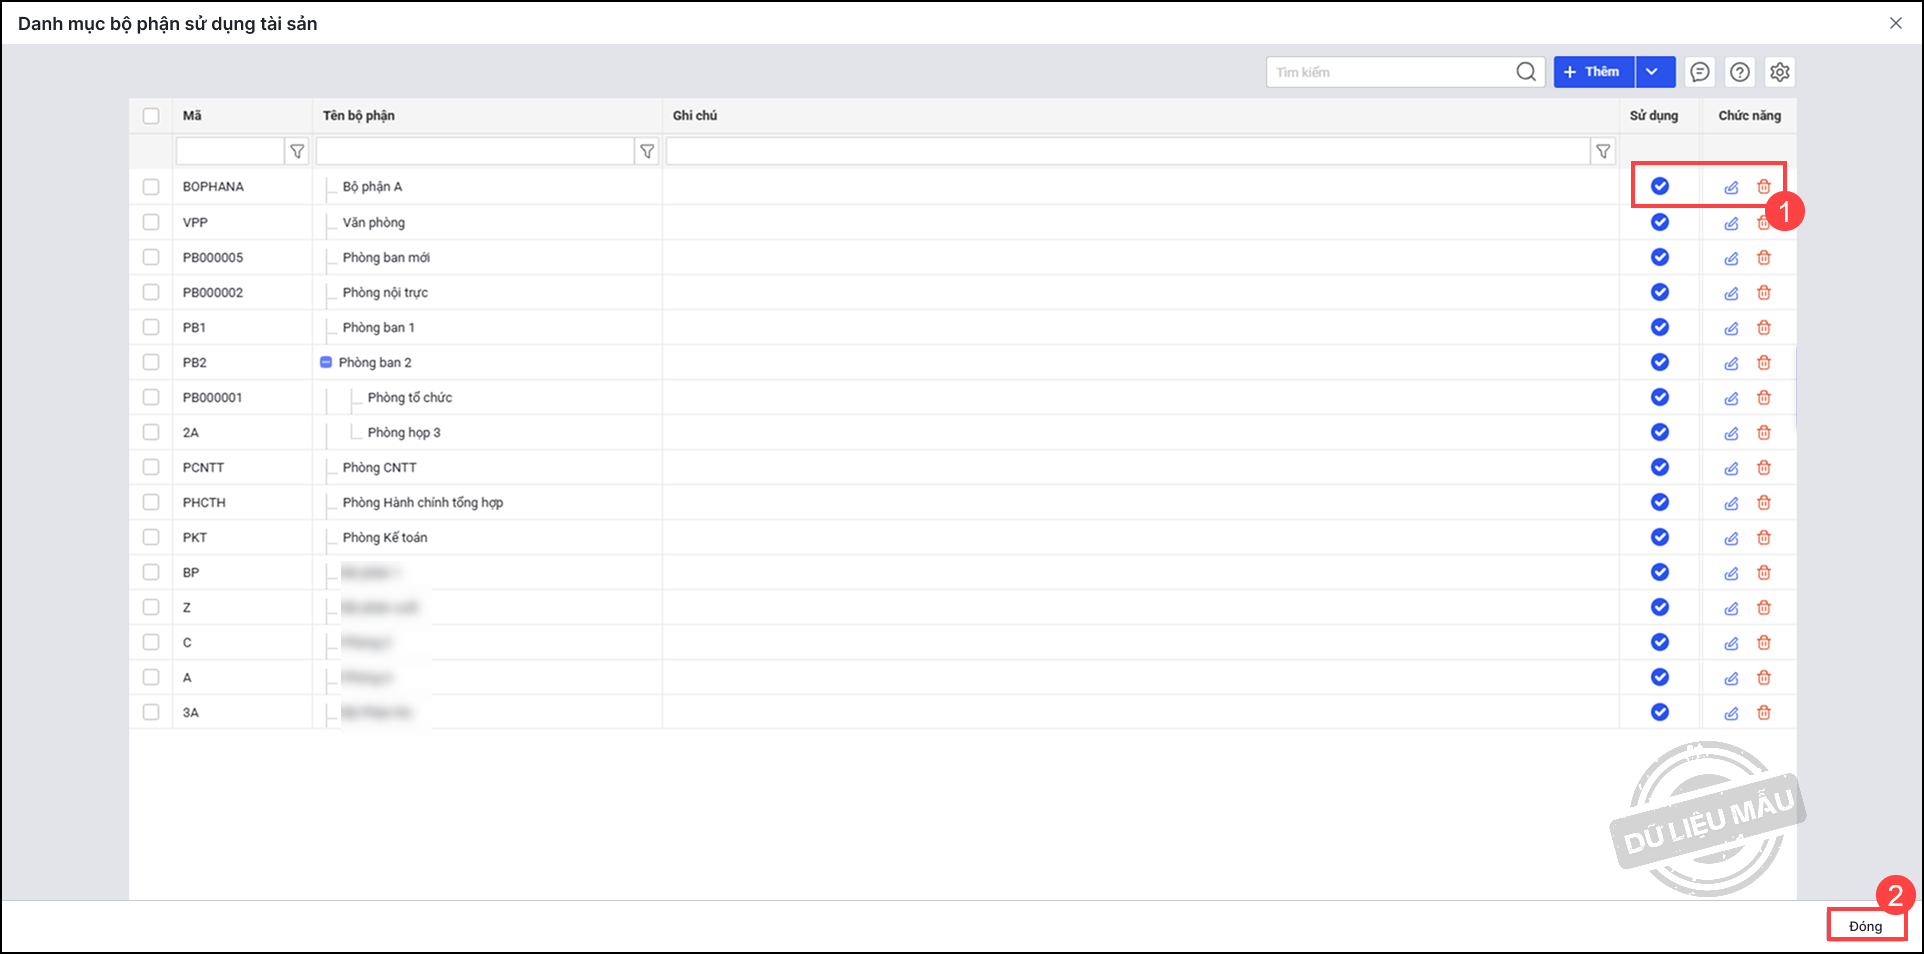Image resolution: width=1924 pixels, height=954 pixels.
Task: Edit the BOPHANA row
Action: (1731, 187)
